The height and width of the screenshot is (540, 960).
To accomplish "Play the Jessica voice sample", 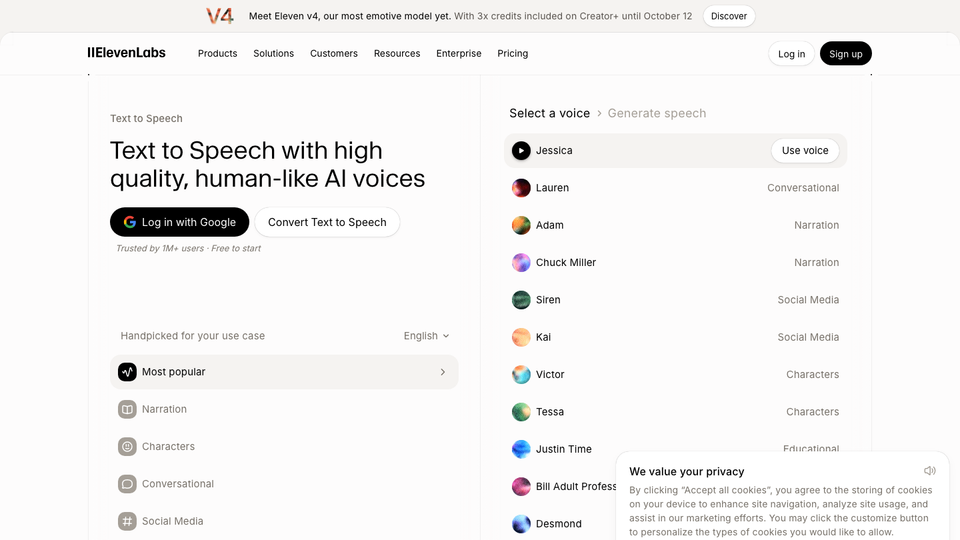I will click(521, 151).
